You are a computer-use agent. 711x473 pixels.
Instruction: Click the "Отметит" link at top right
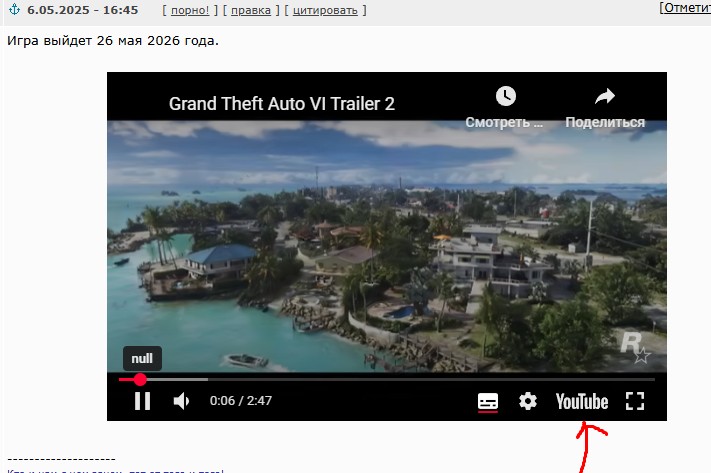click(686, 8)
